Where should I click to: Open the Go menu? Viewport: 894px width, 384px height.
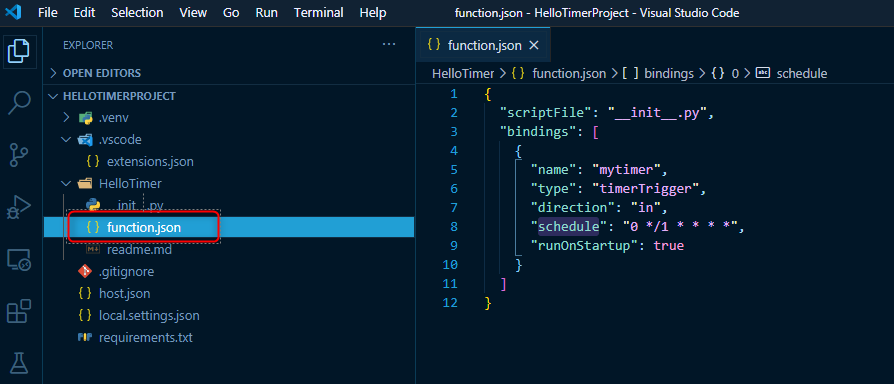click(231, 13)
